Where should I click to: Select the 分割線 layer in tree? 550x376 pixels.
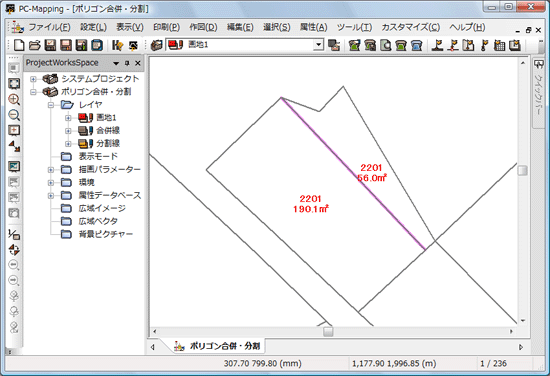108,143
